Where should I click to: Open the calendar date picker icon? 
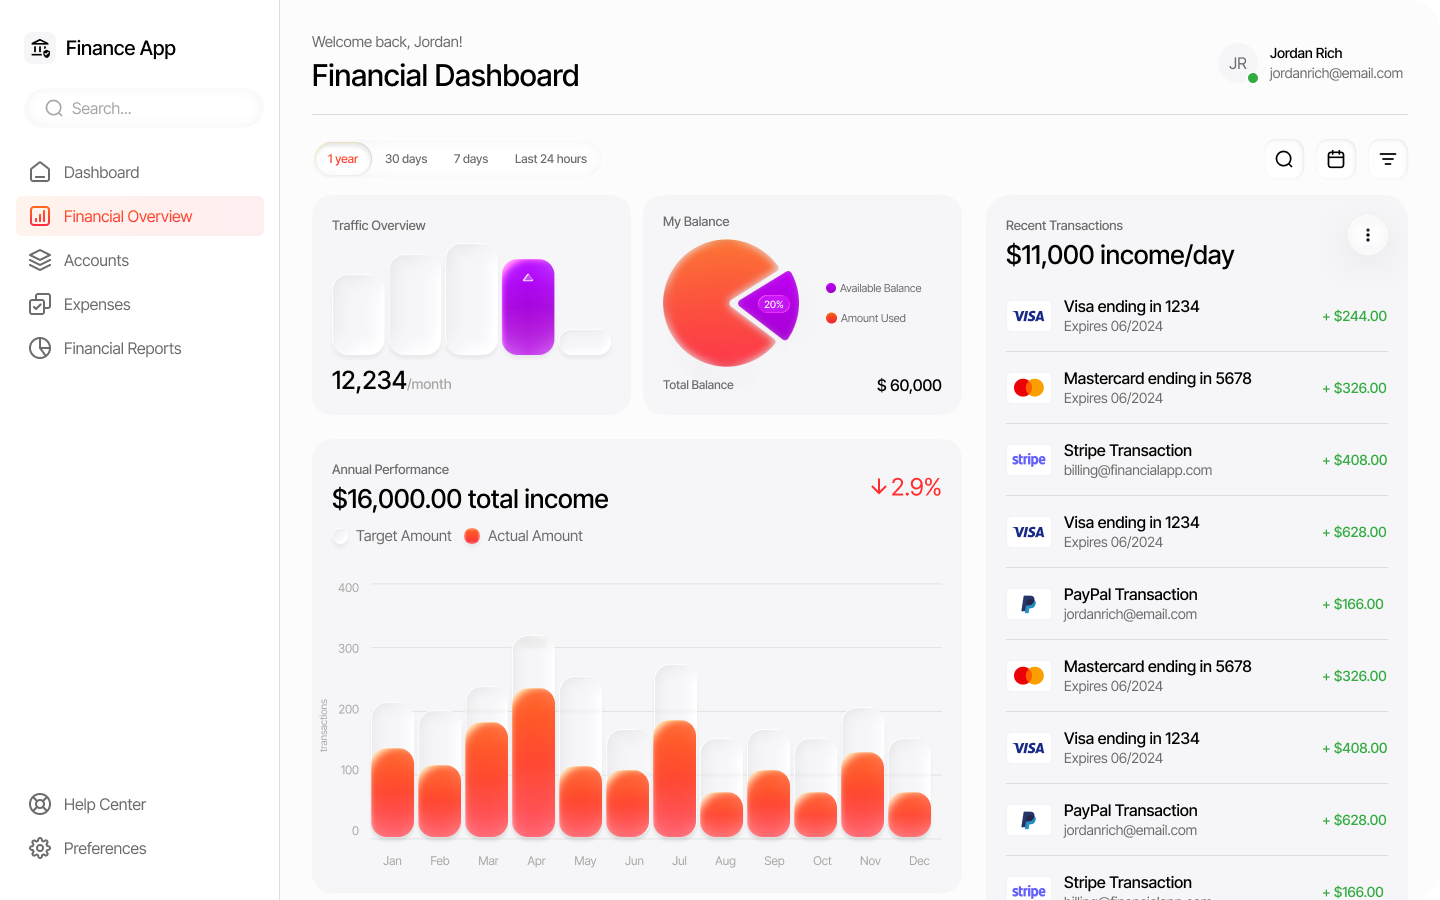[x=1336, y=159]
